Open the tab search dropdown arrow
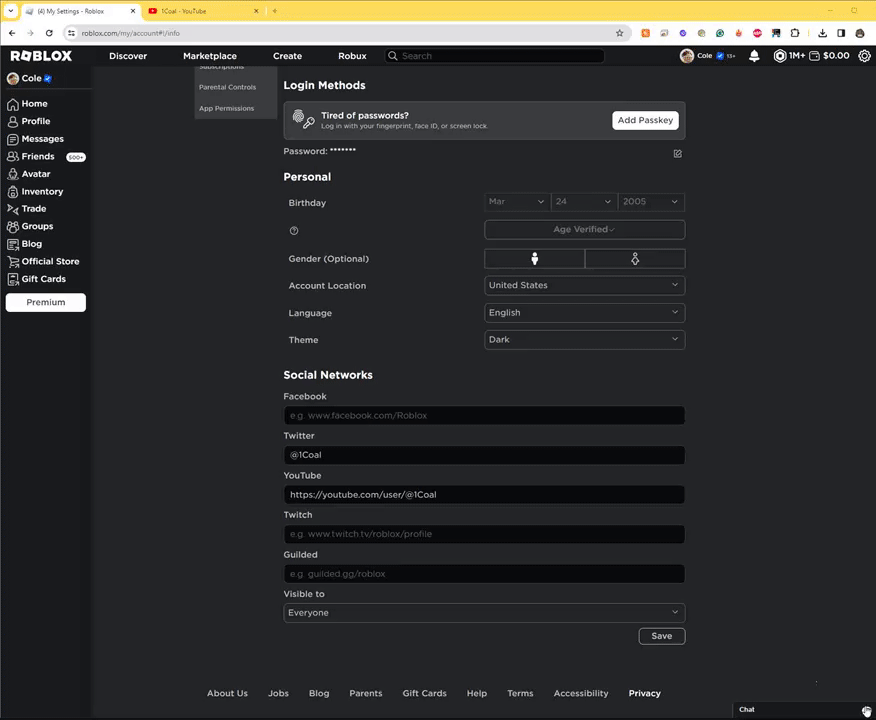Viewport: 876px width, 720px height. pyautogui.click(x=11, y=11)
